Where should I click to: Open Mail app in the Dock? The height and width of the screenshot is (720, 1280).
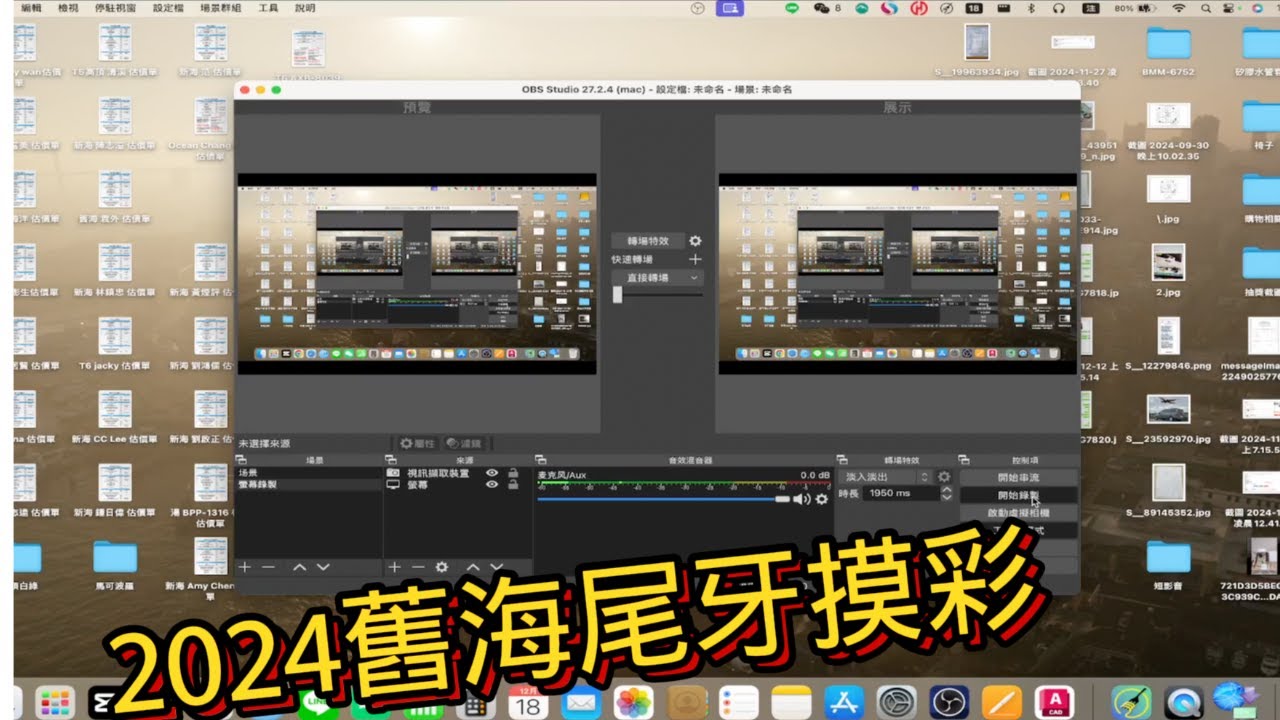[580, 702]
